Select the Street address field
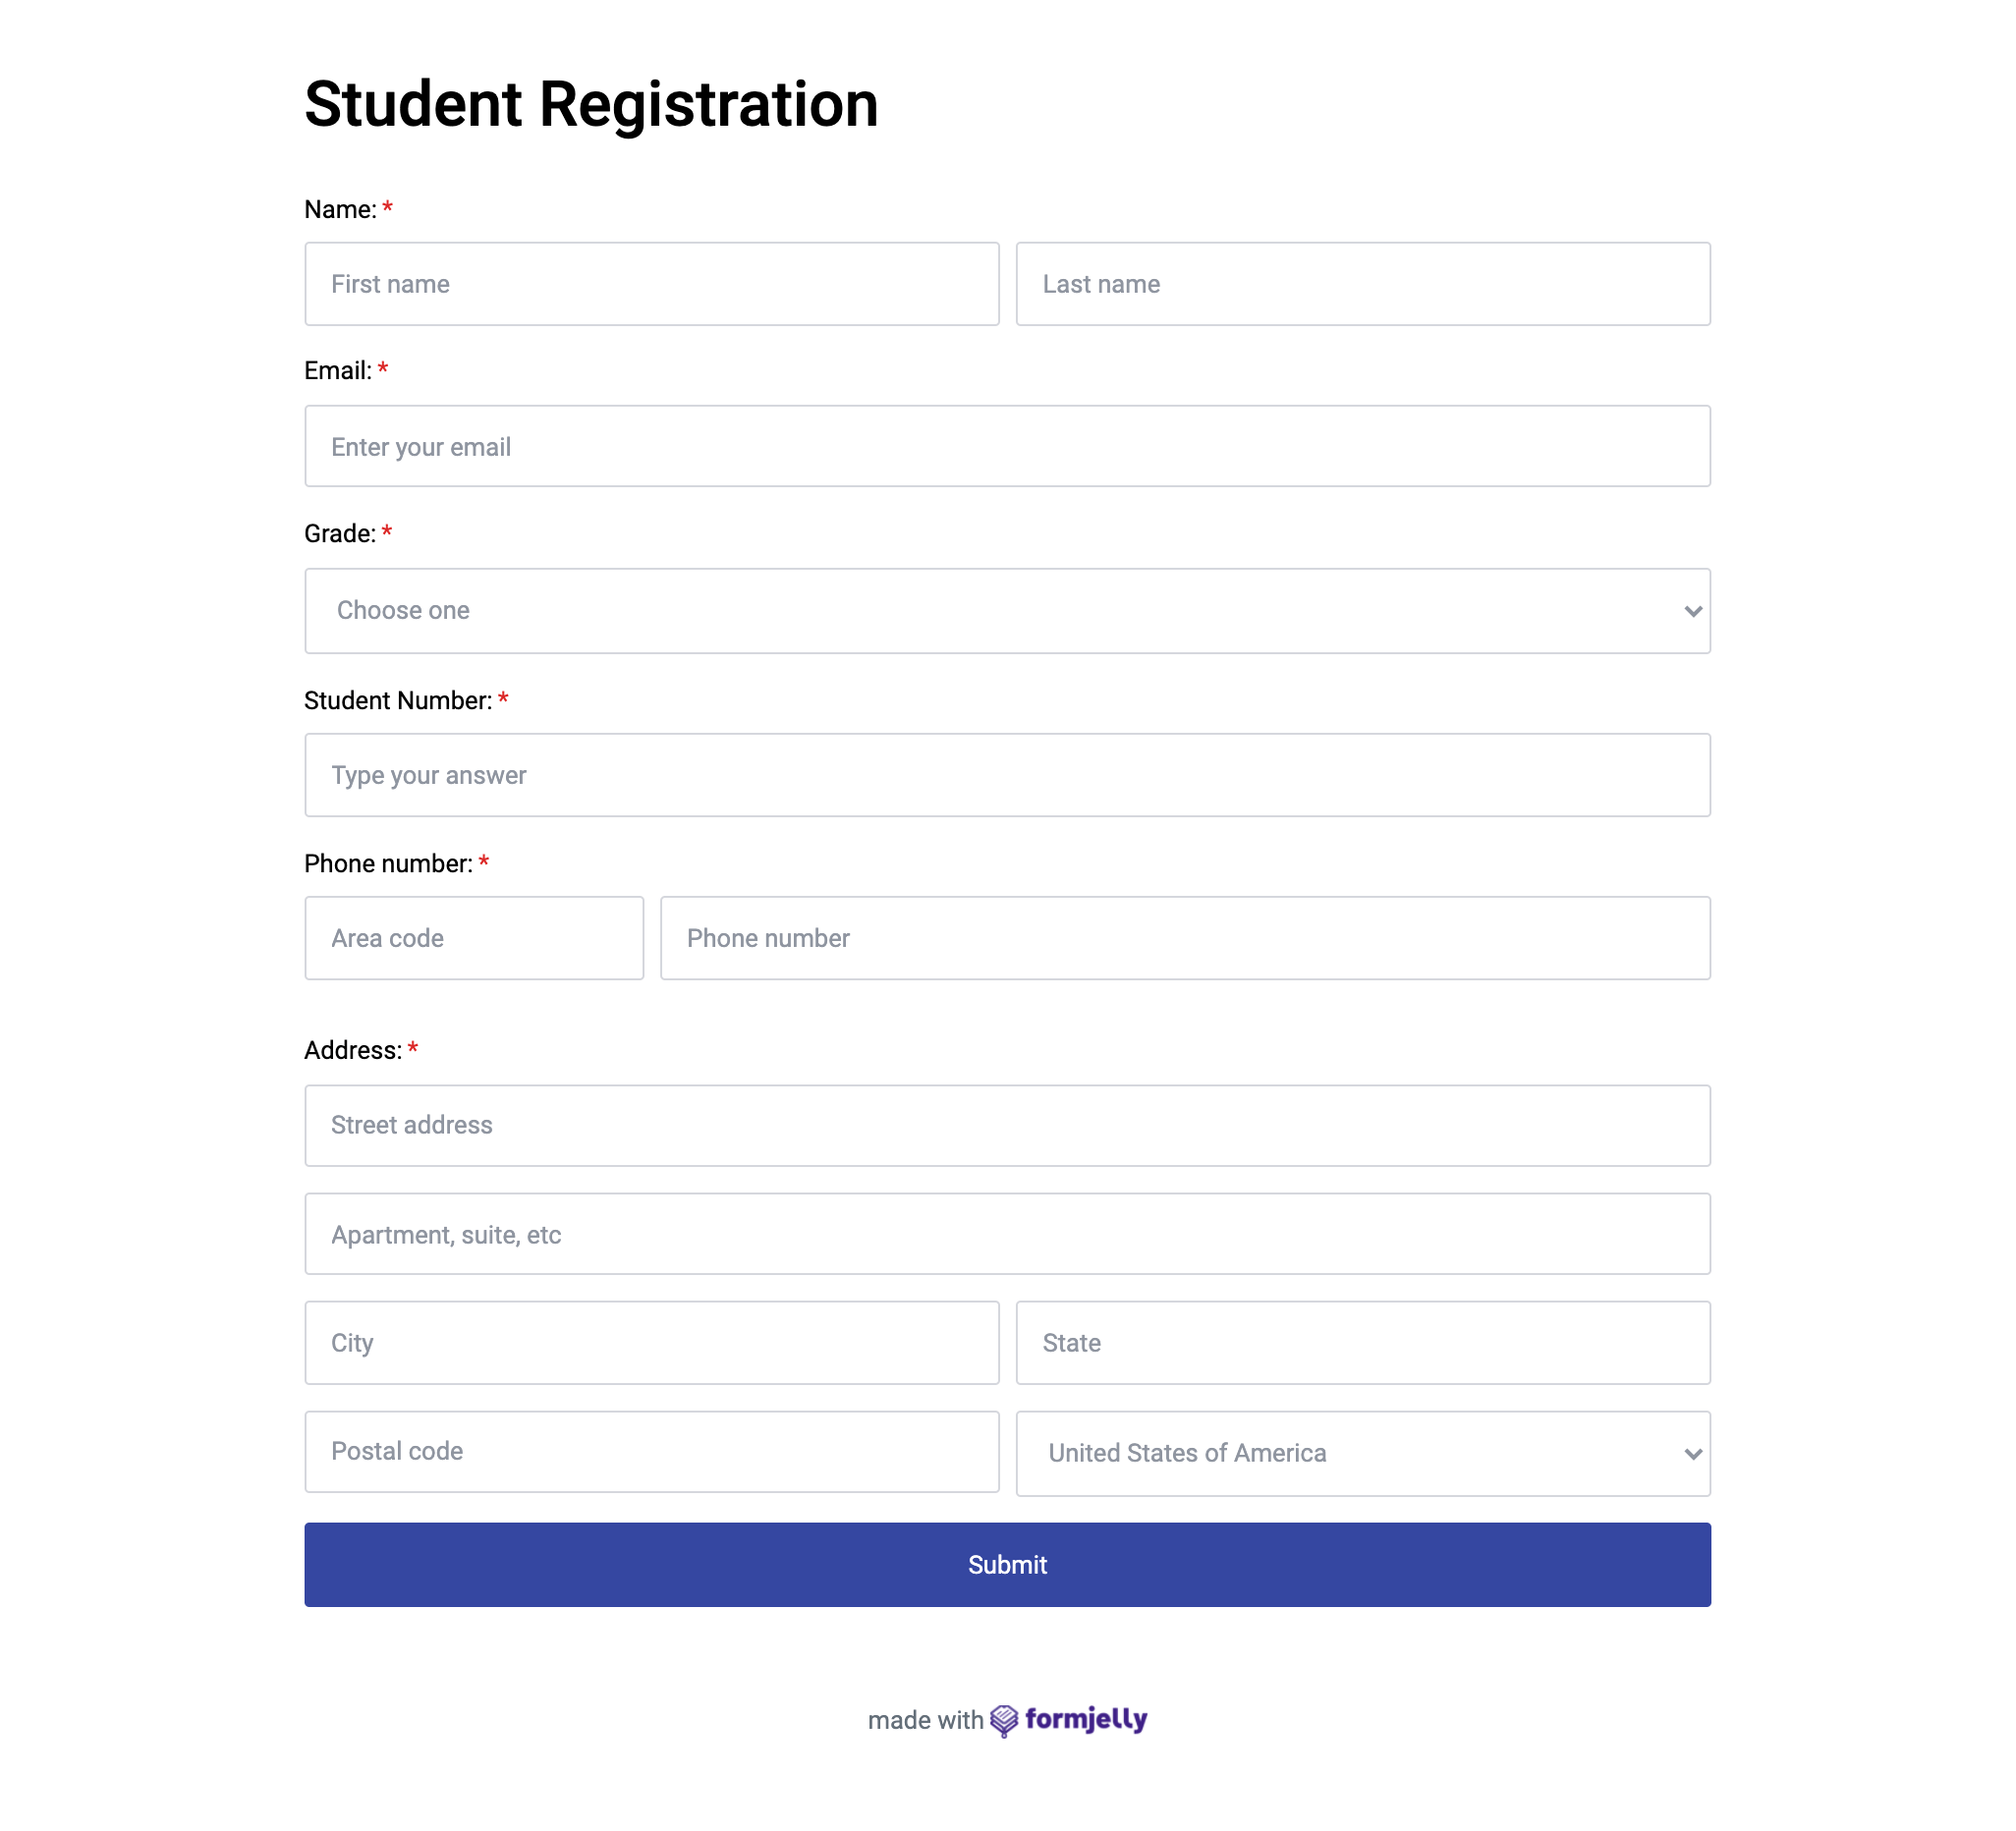 pos(1006,1125)
